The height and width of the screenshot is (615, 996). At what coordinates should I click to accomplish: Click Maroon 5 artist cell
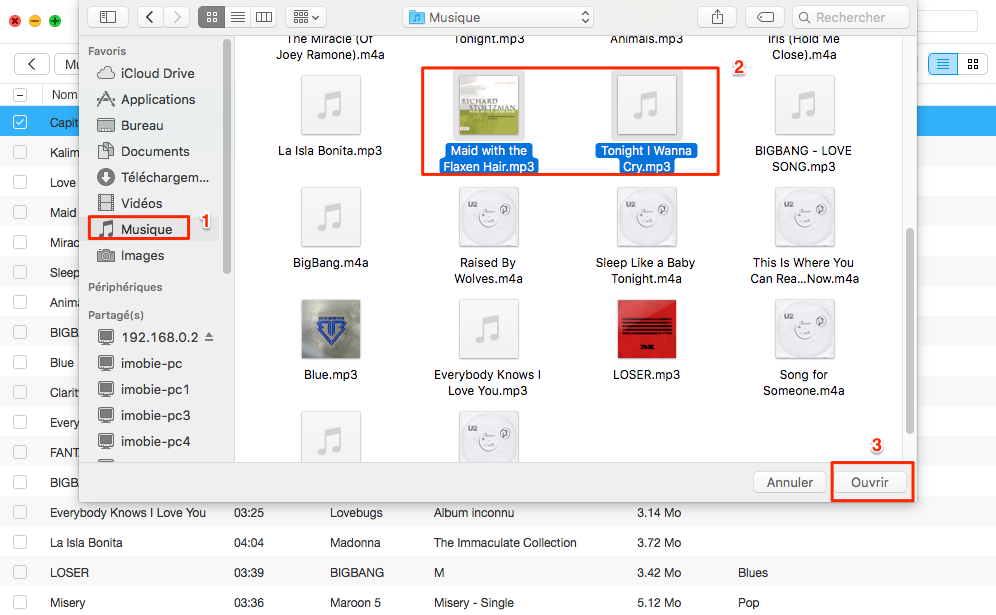[x=355, y=602]
